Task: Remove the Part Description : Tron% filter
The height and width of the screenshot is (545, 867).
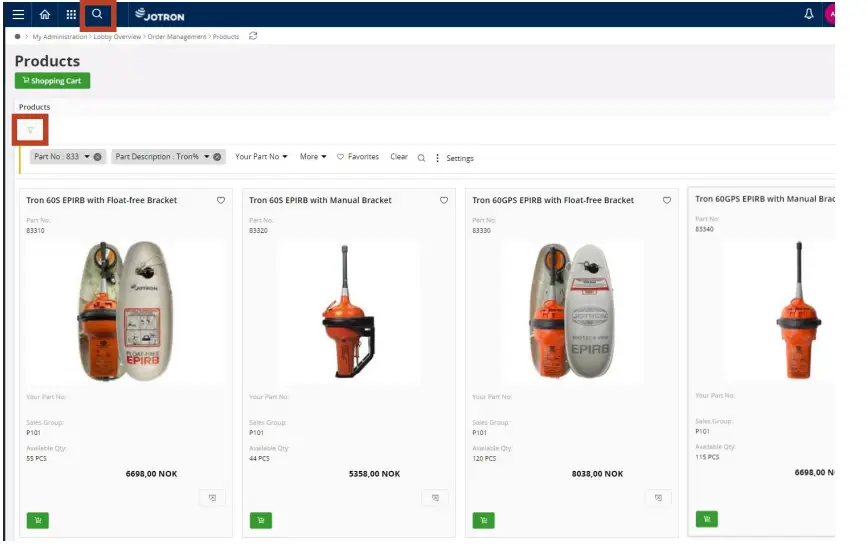Action: pyautogui.click(x=217, y=157)
